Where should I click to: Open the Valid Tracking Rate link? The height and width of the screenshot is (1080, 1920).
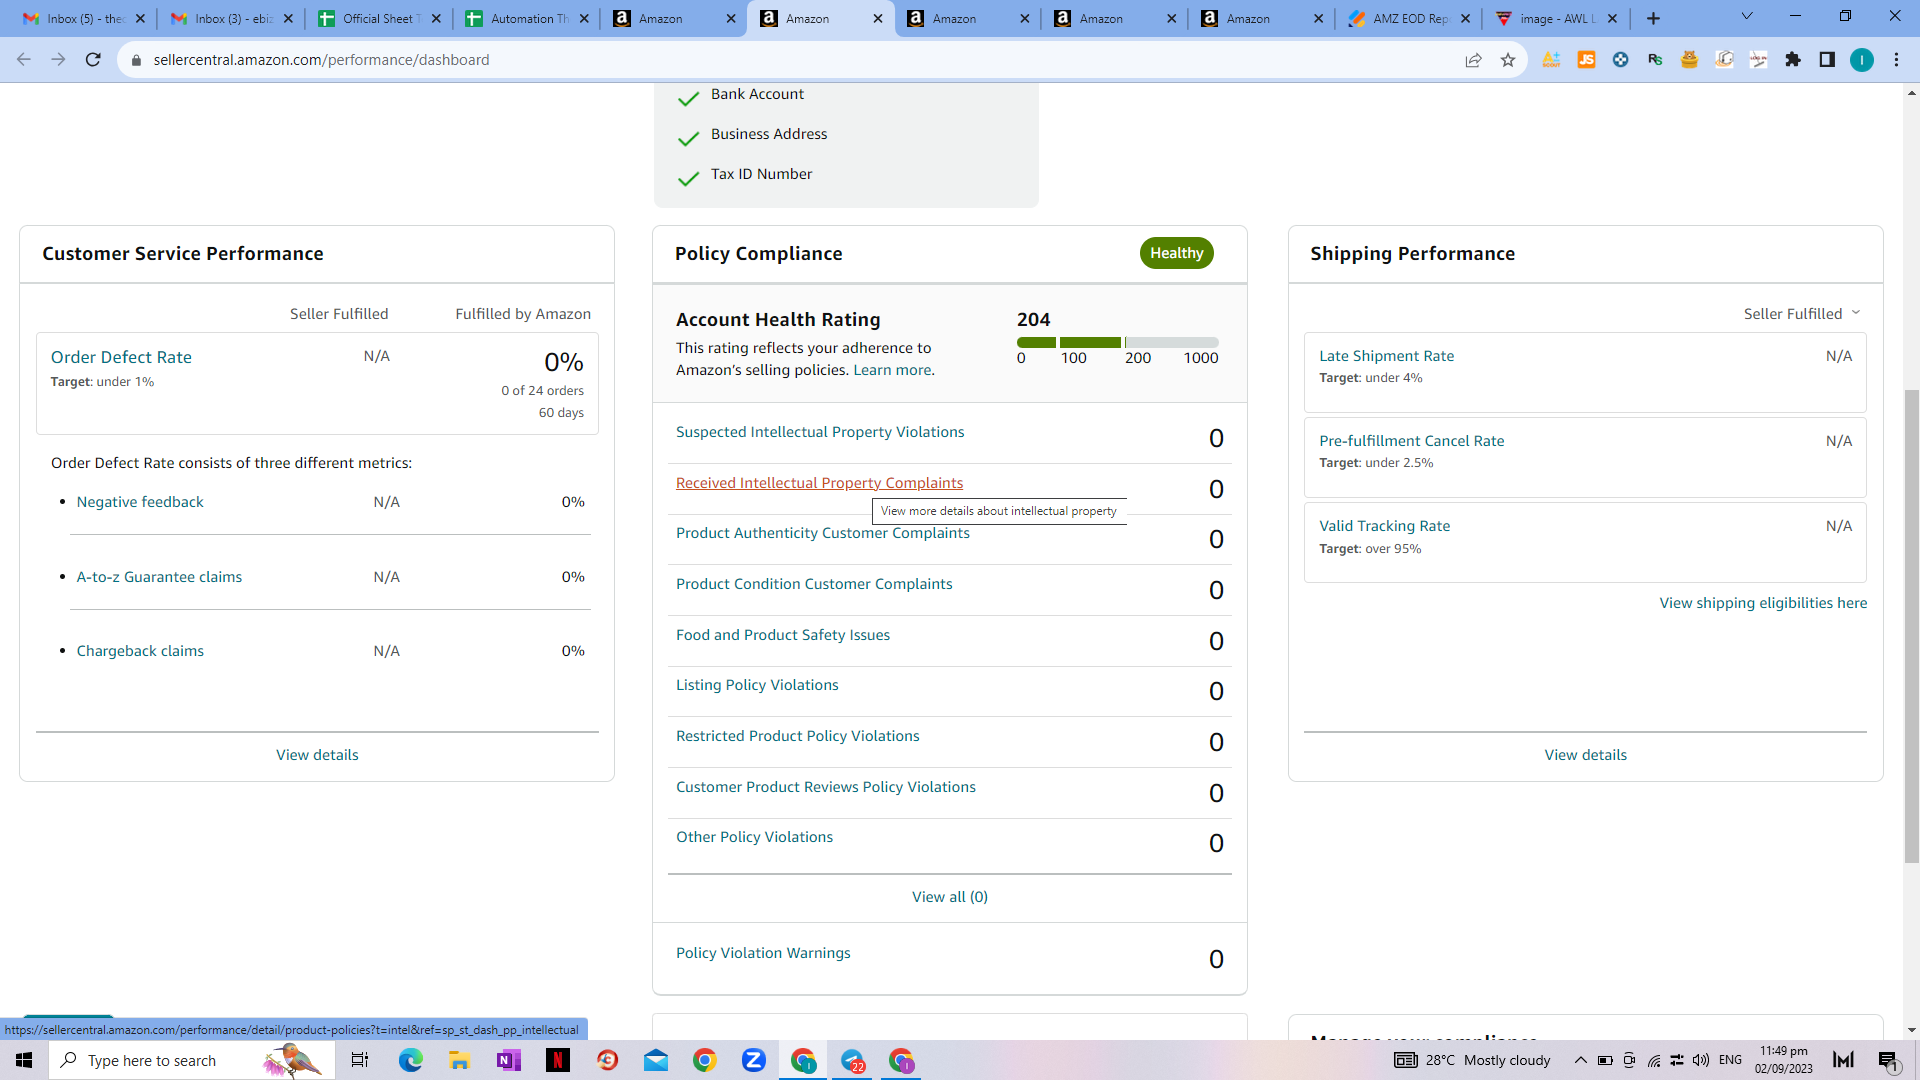coord(1384,526)
